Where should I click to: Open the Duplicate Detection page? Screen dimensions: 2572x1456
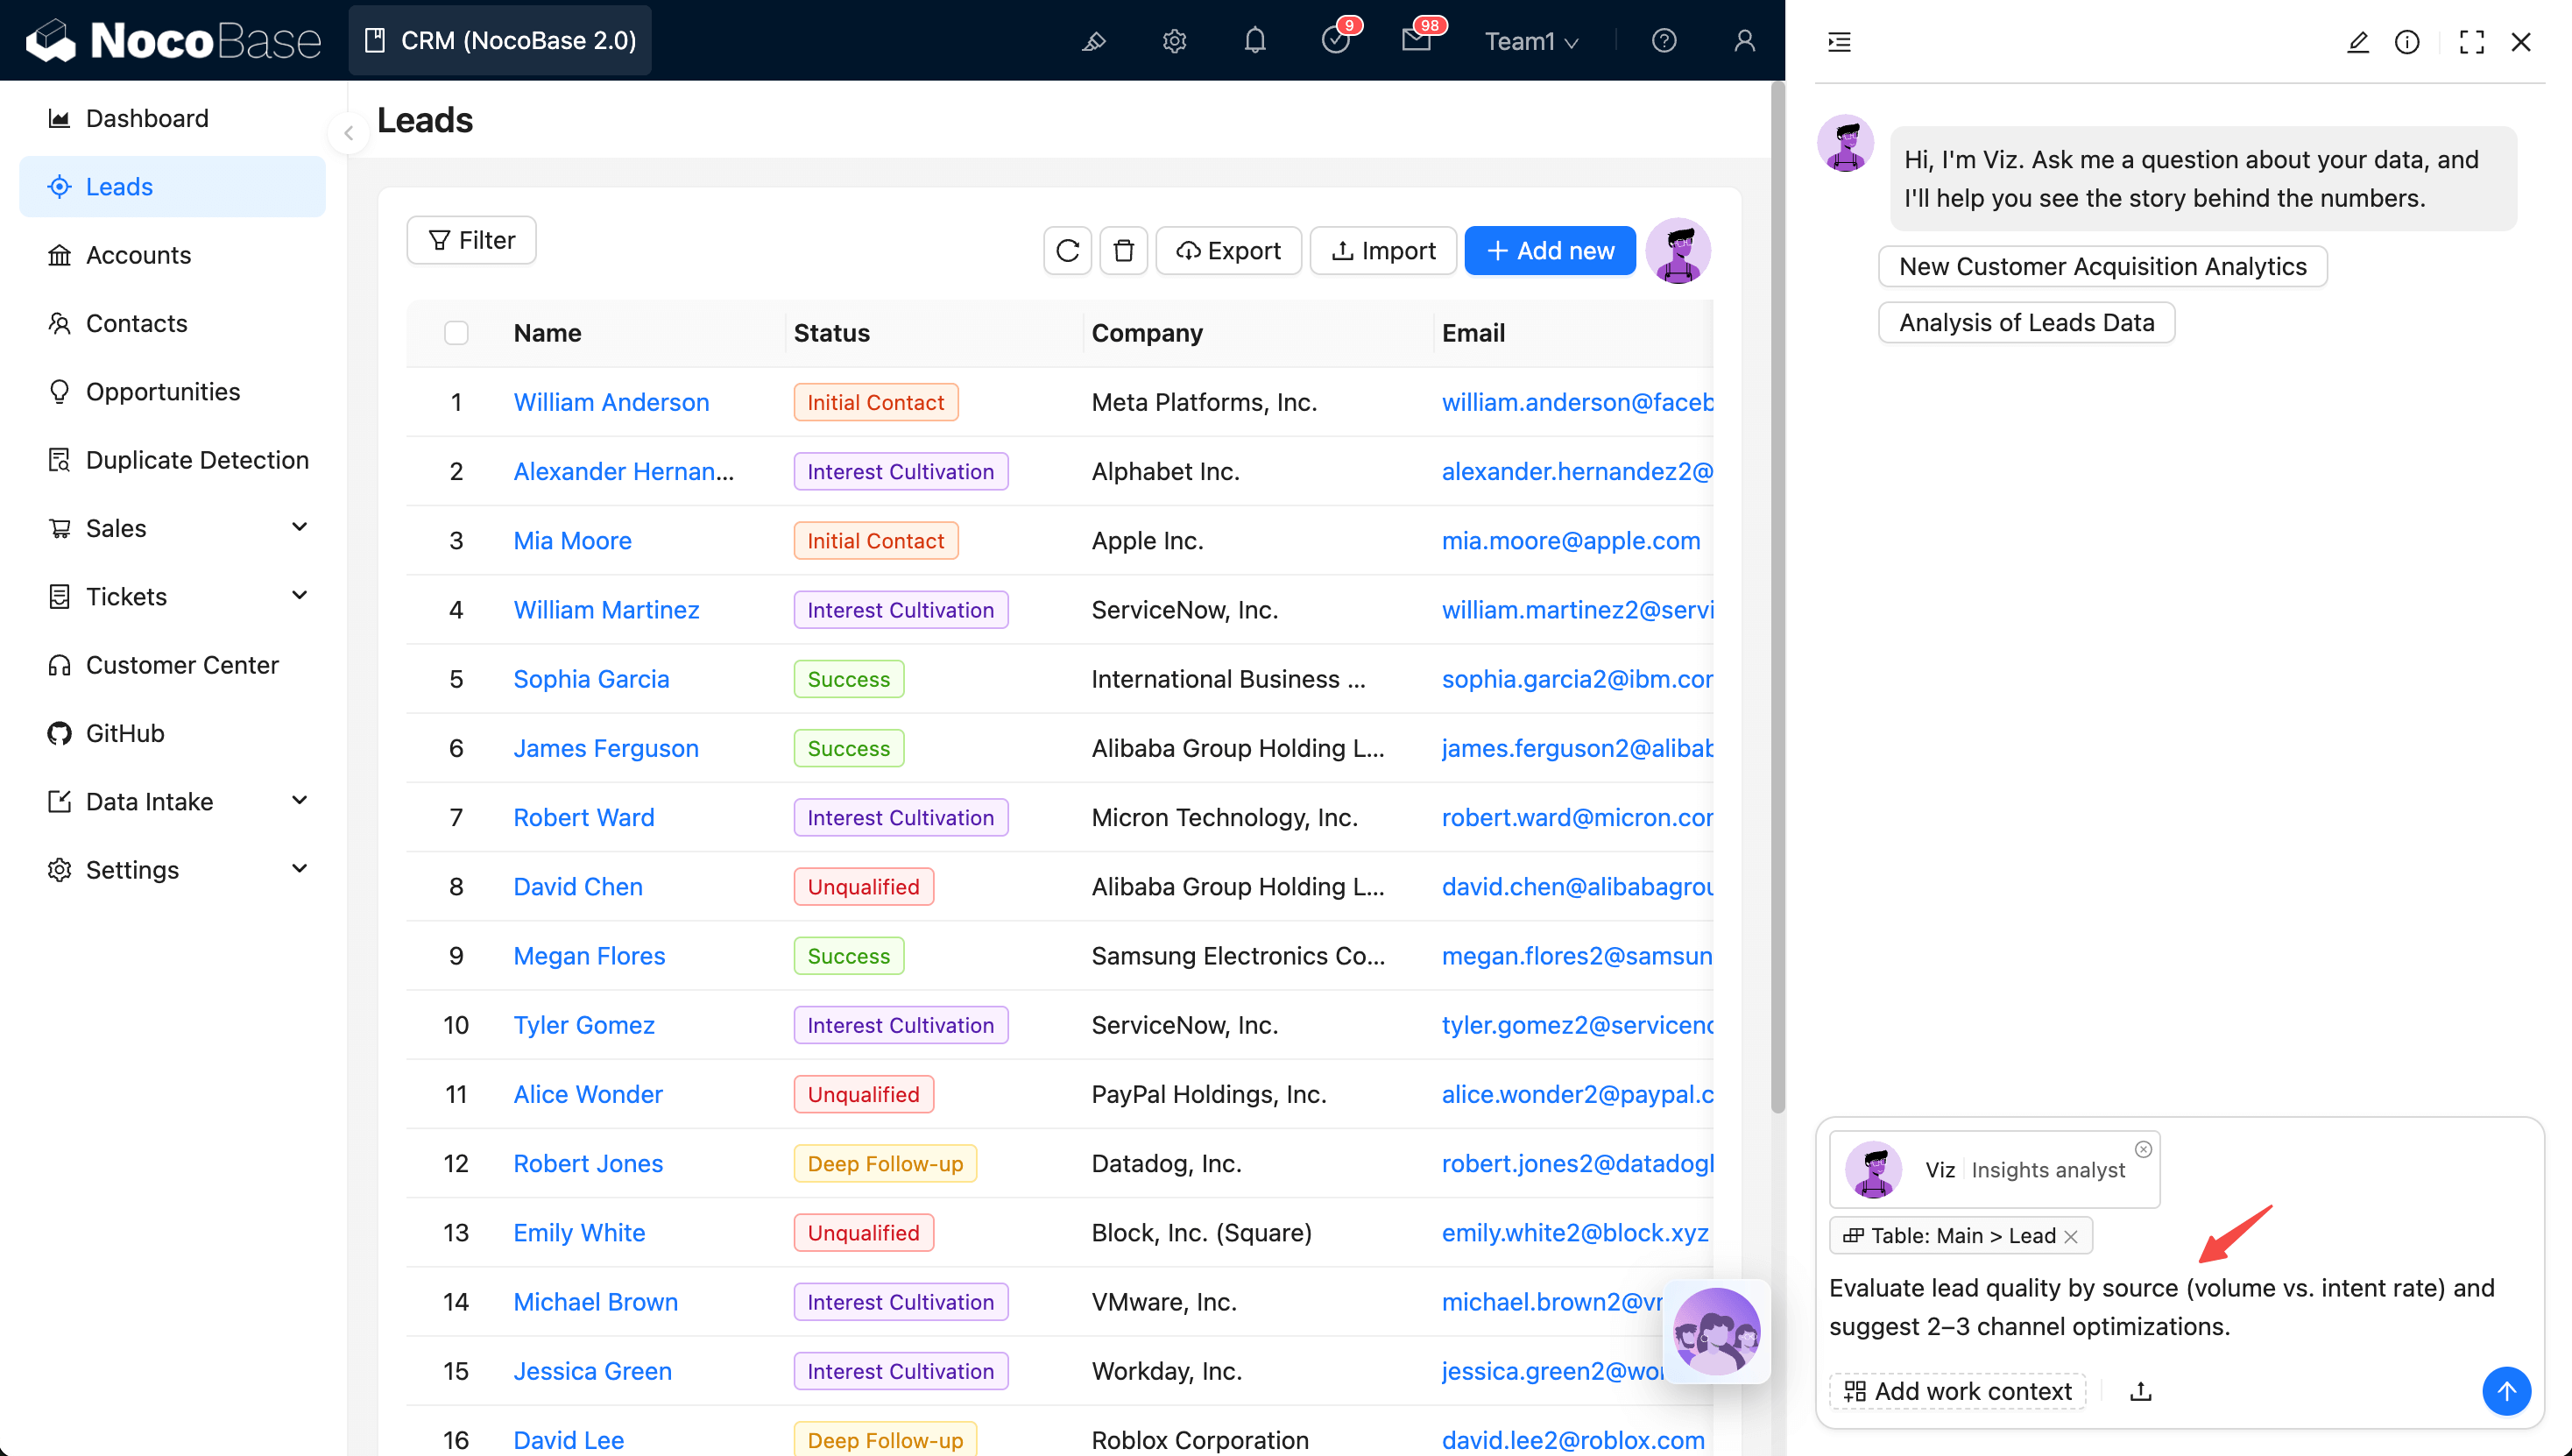[197, 460]
